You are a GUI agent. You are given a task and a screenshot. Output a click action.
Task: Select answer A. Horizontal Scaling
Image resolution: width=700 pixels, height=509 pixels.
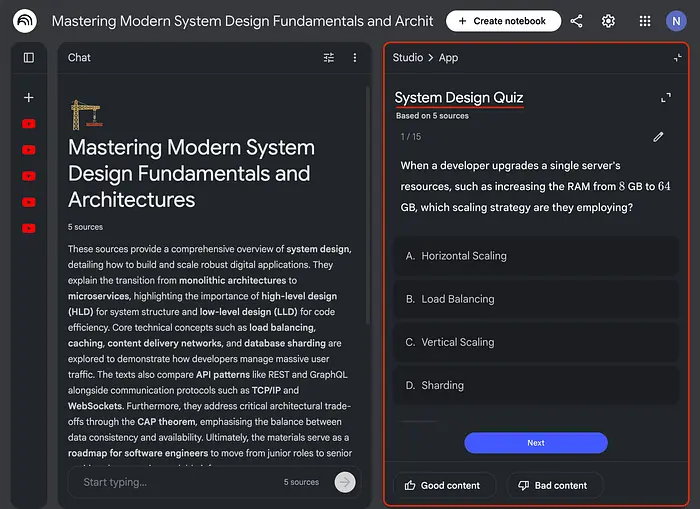[x=535, y=256]
